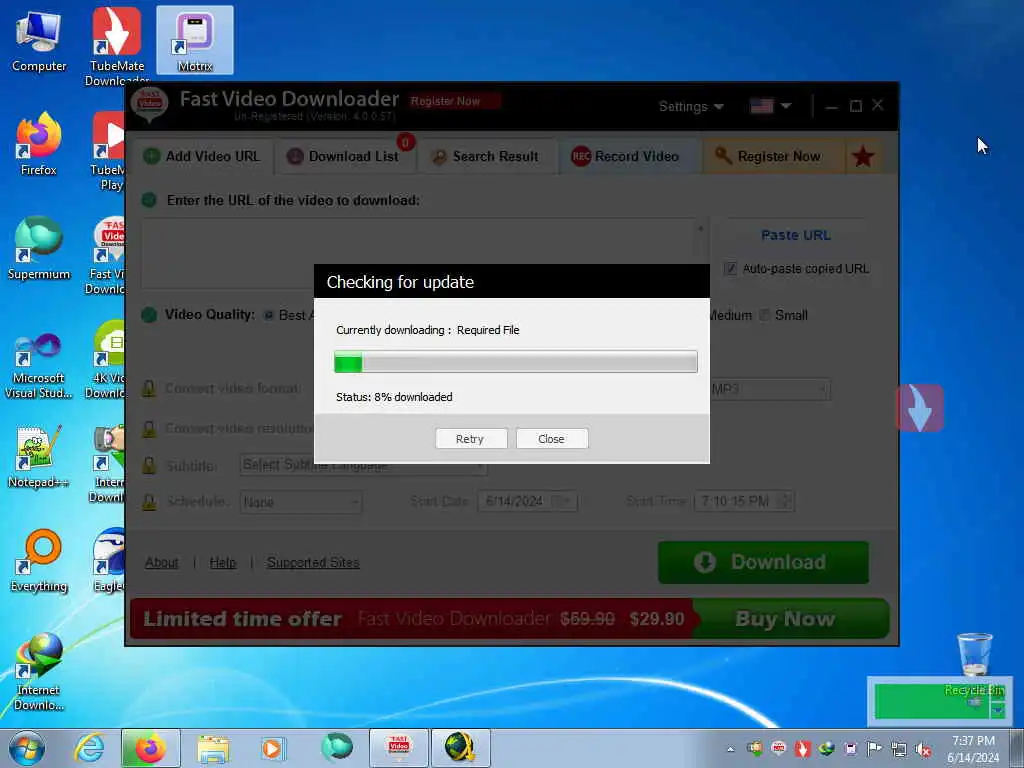Select the Small video quality radio button
This screenshot has width=1024, height=768.
pos(764,315)
